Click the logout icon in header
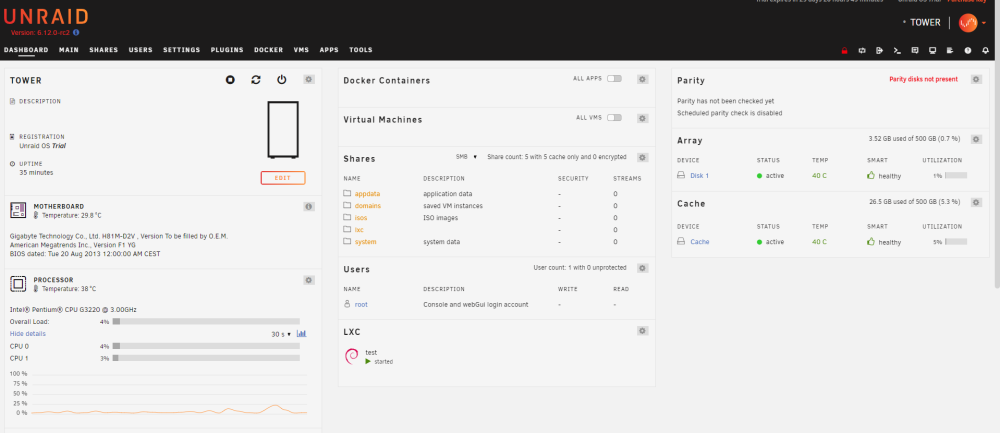1000x433 pixels. pyautogui.click(x=879, y=50)
